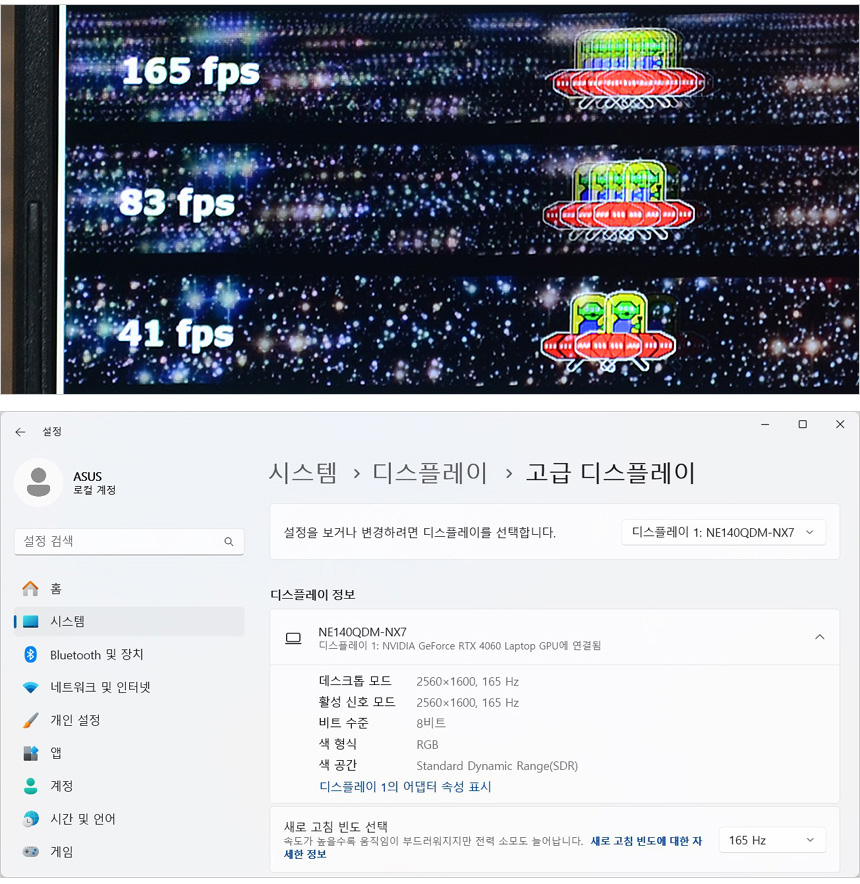Select the Bluetooth 및 장치 icon
The image size is (860, 884).
(x=30, y=655)
